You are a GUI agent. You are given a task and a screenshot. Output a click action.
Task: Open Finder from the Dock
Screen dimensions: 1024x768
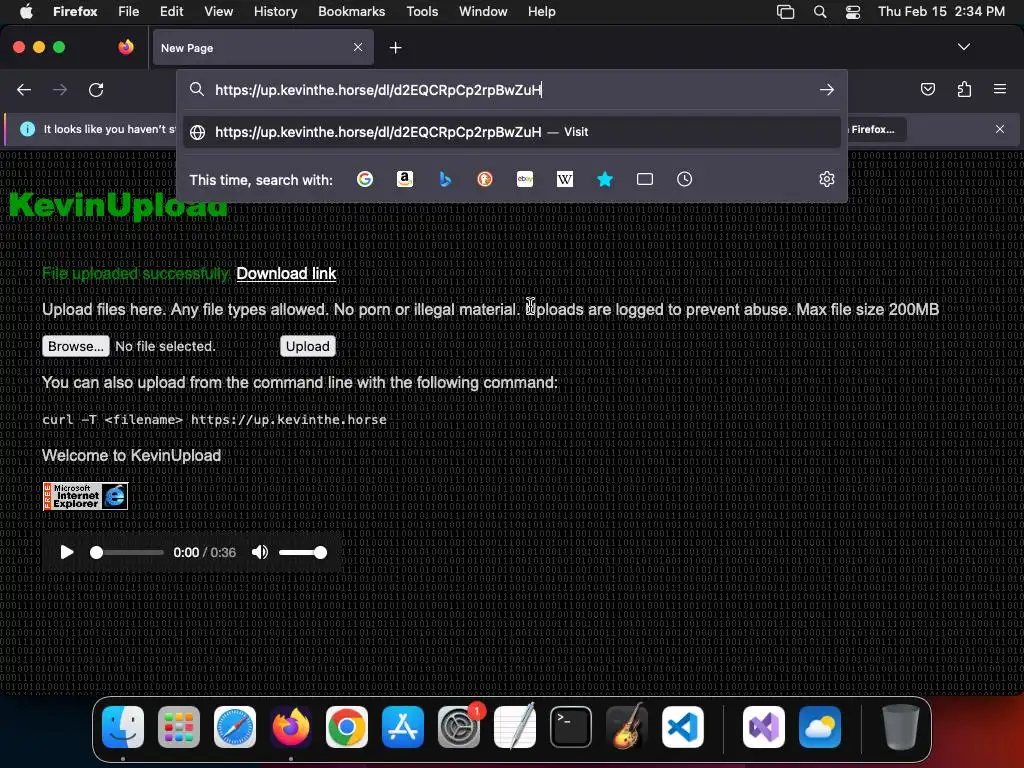pos(123,727)
